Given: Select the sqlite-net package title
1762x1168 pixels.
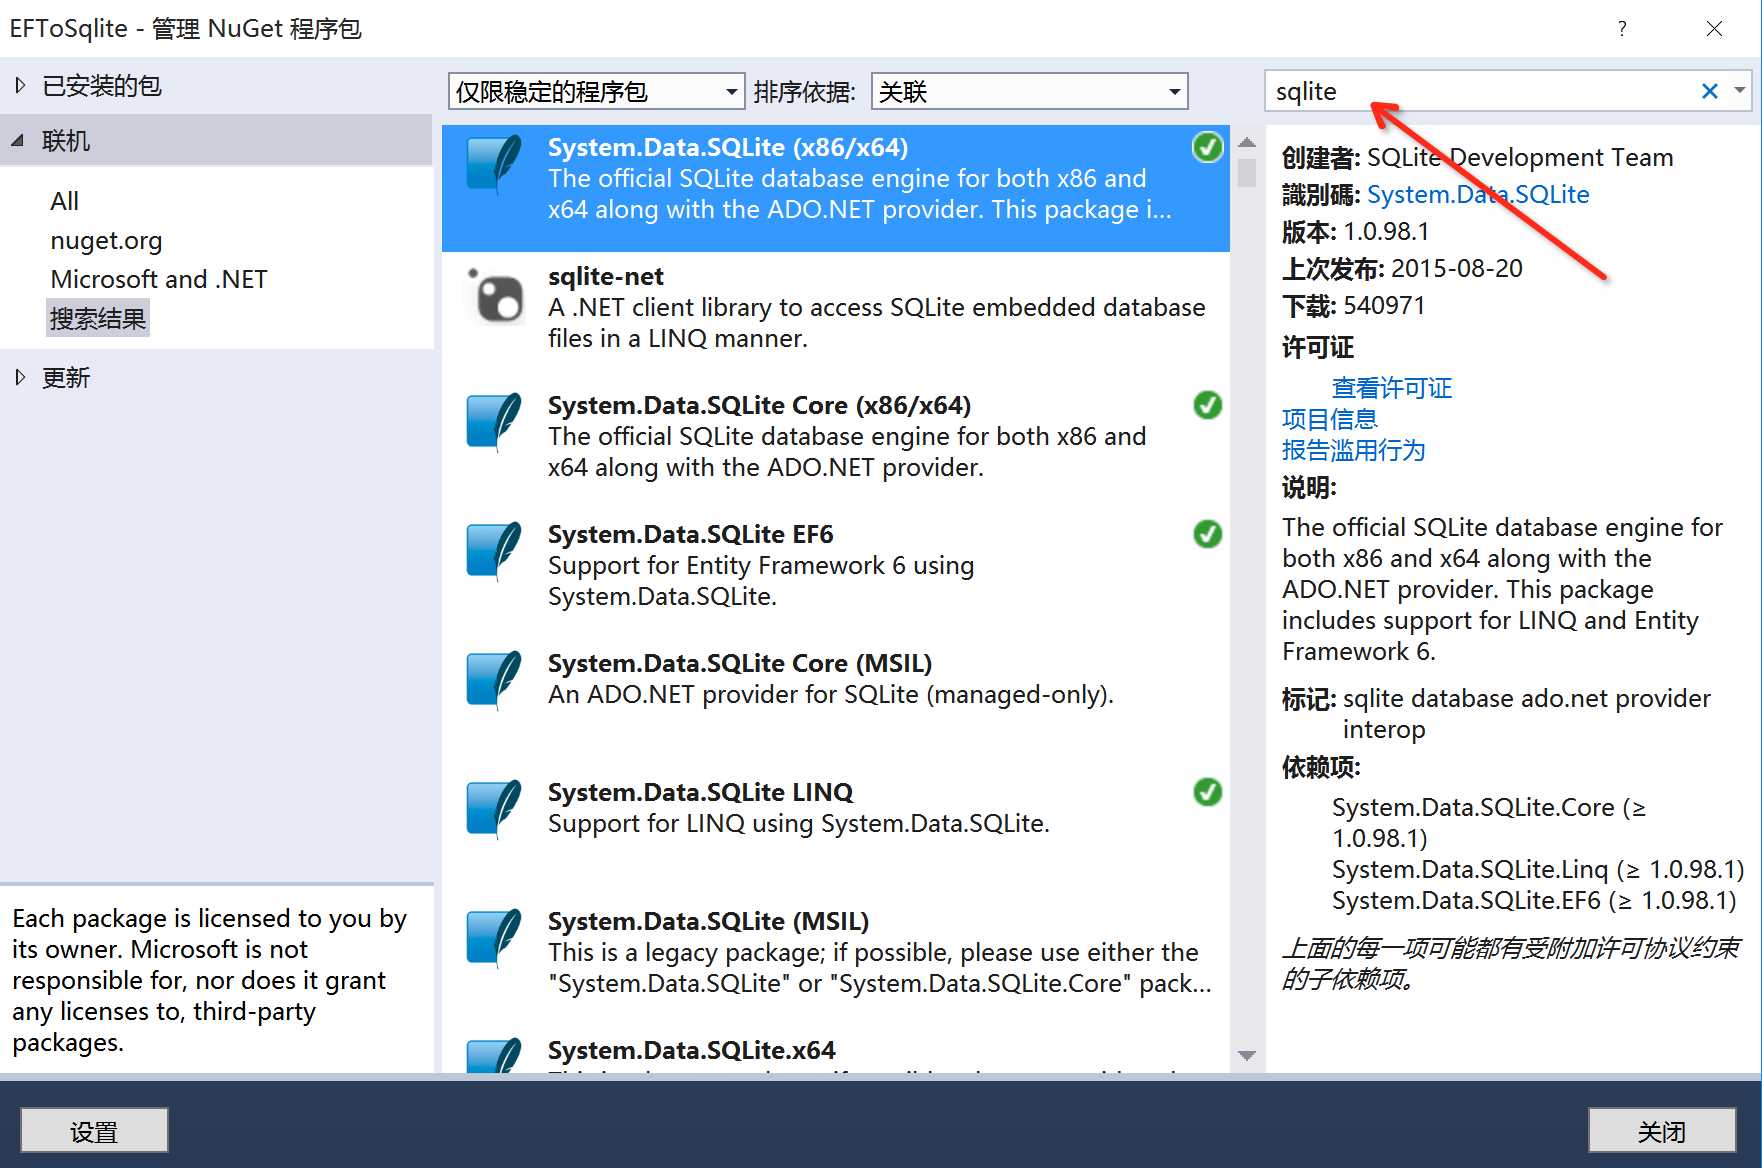Looking at the screenshot, I should pos(606,276).
